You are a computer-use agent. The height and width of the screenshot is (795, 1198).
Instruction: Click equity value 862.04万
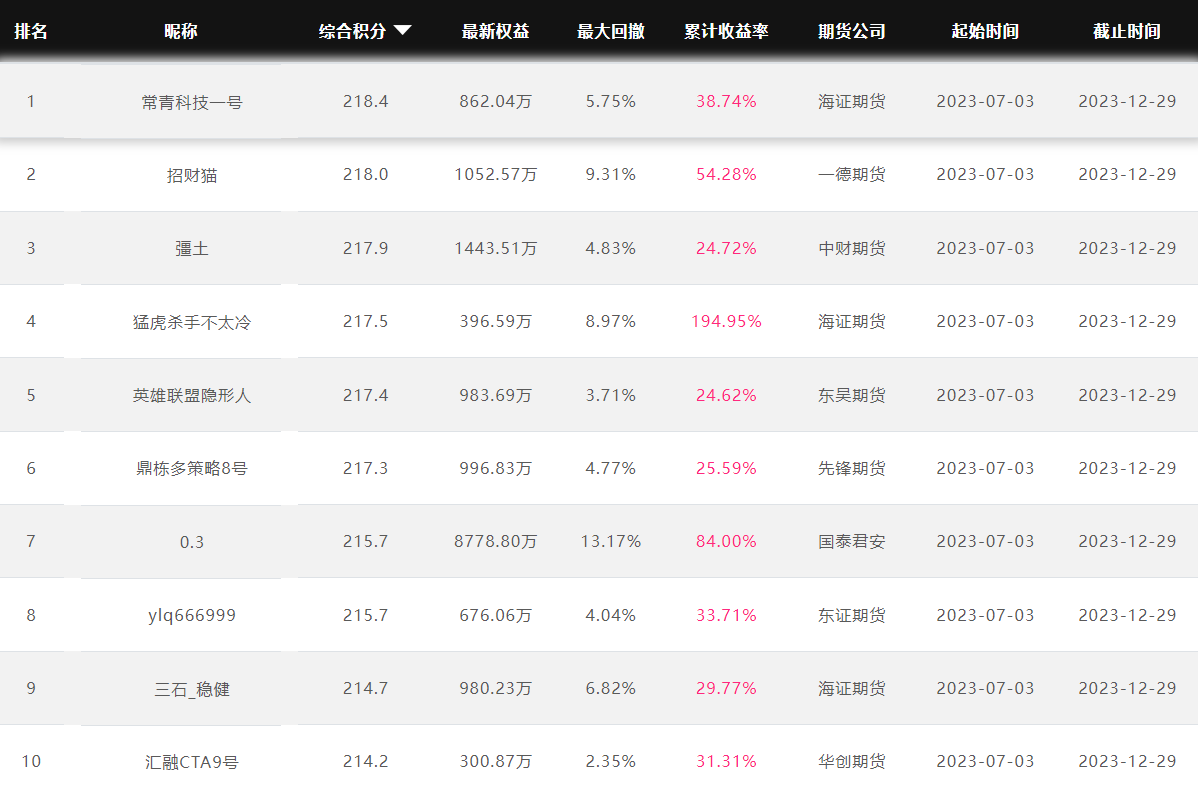(x=495, y=102)
